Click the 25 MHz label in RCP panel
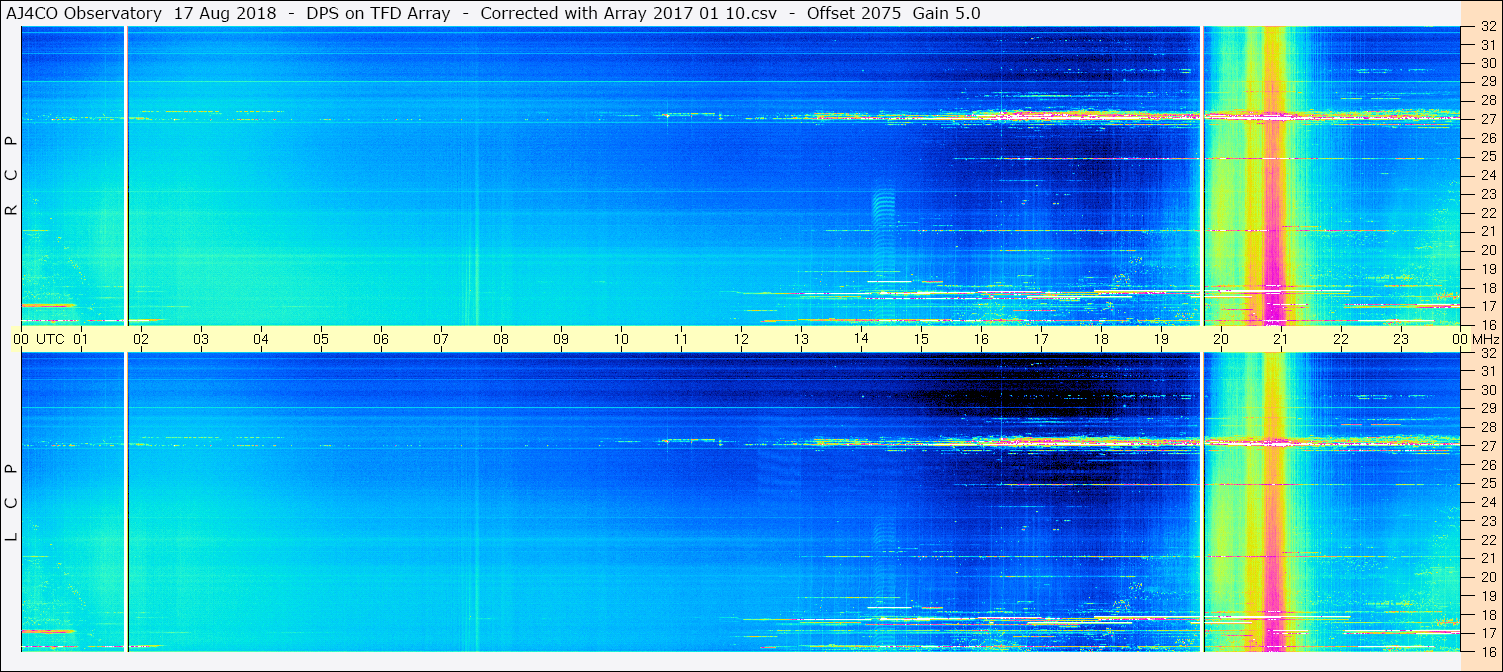 pos(1488,156)
